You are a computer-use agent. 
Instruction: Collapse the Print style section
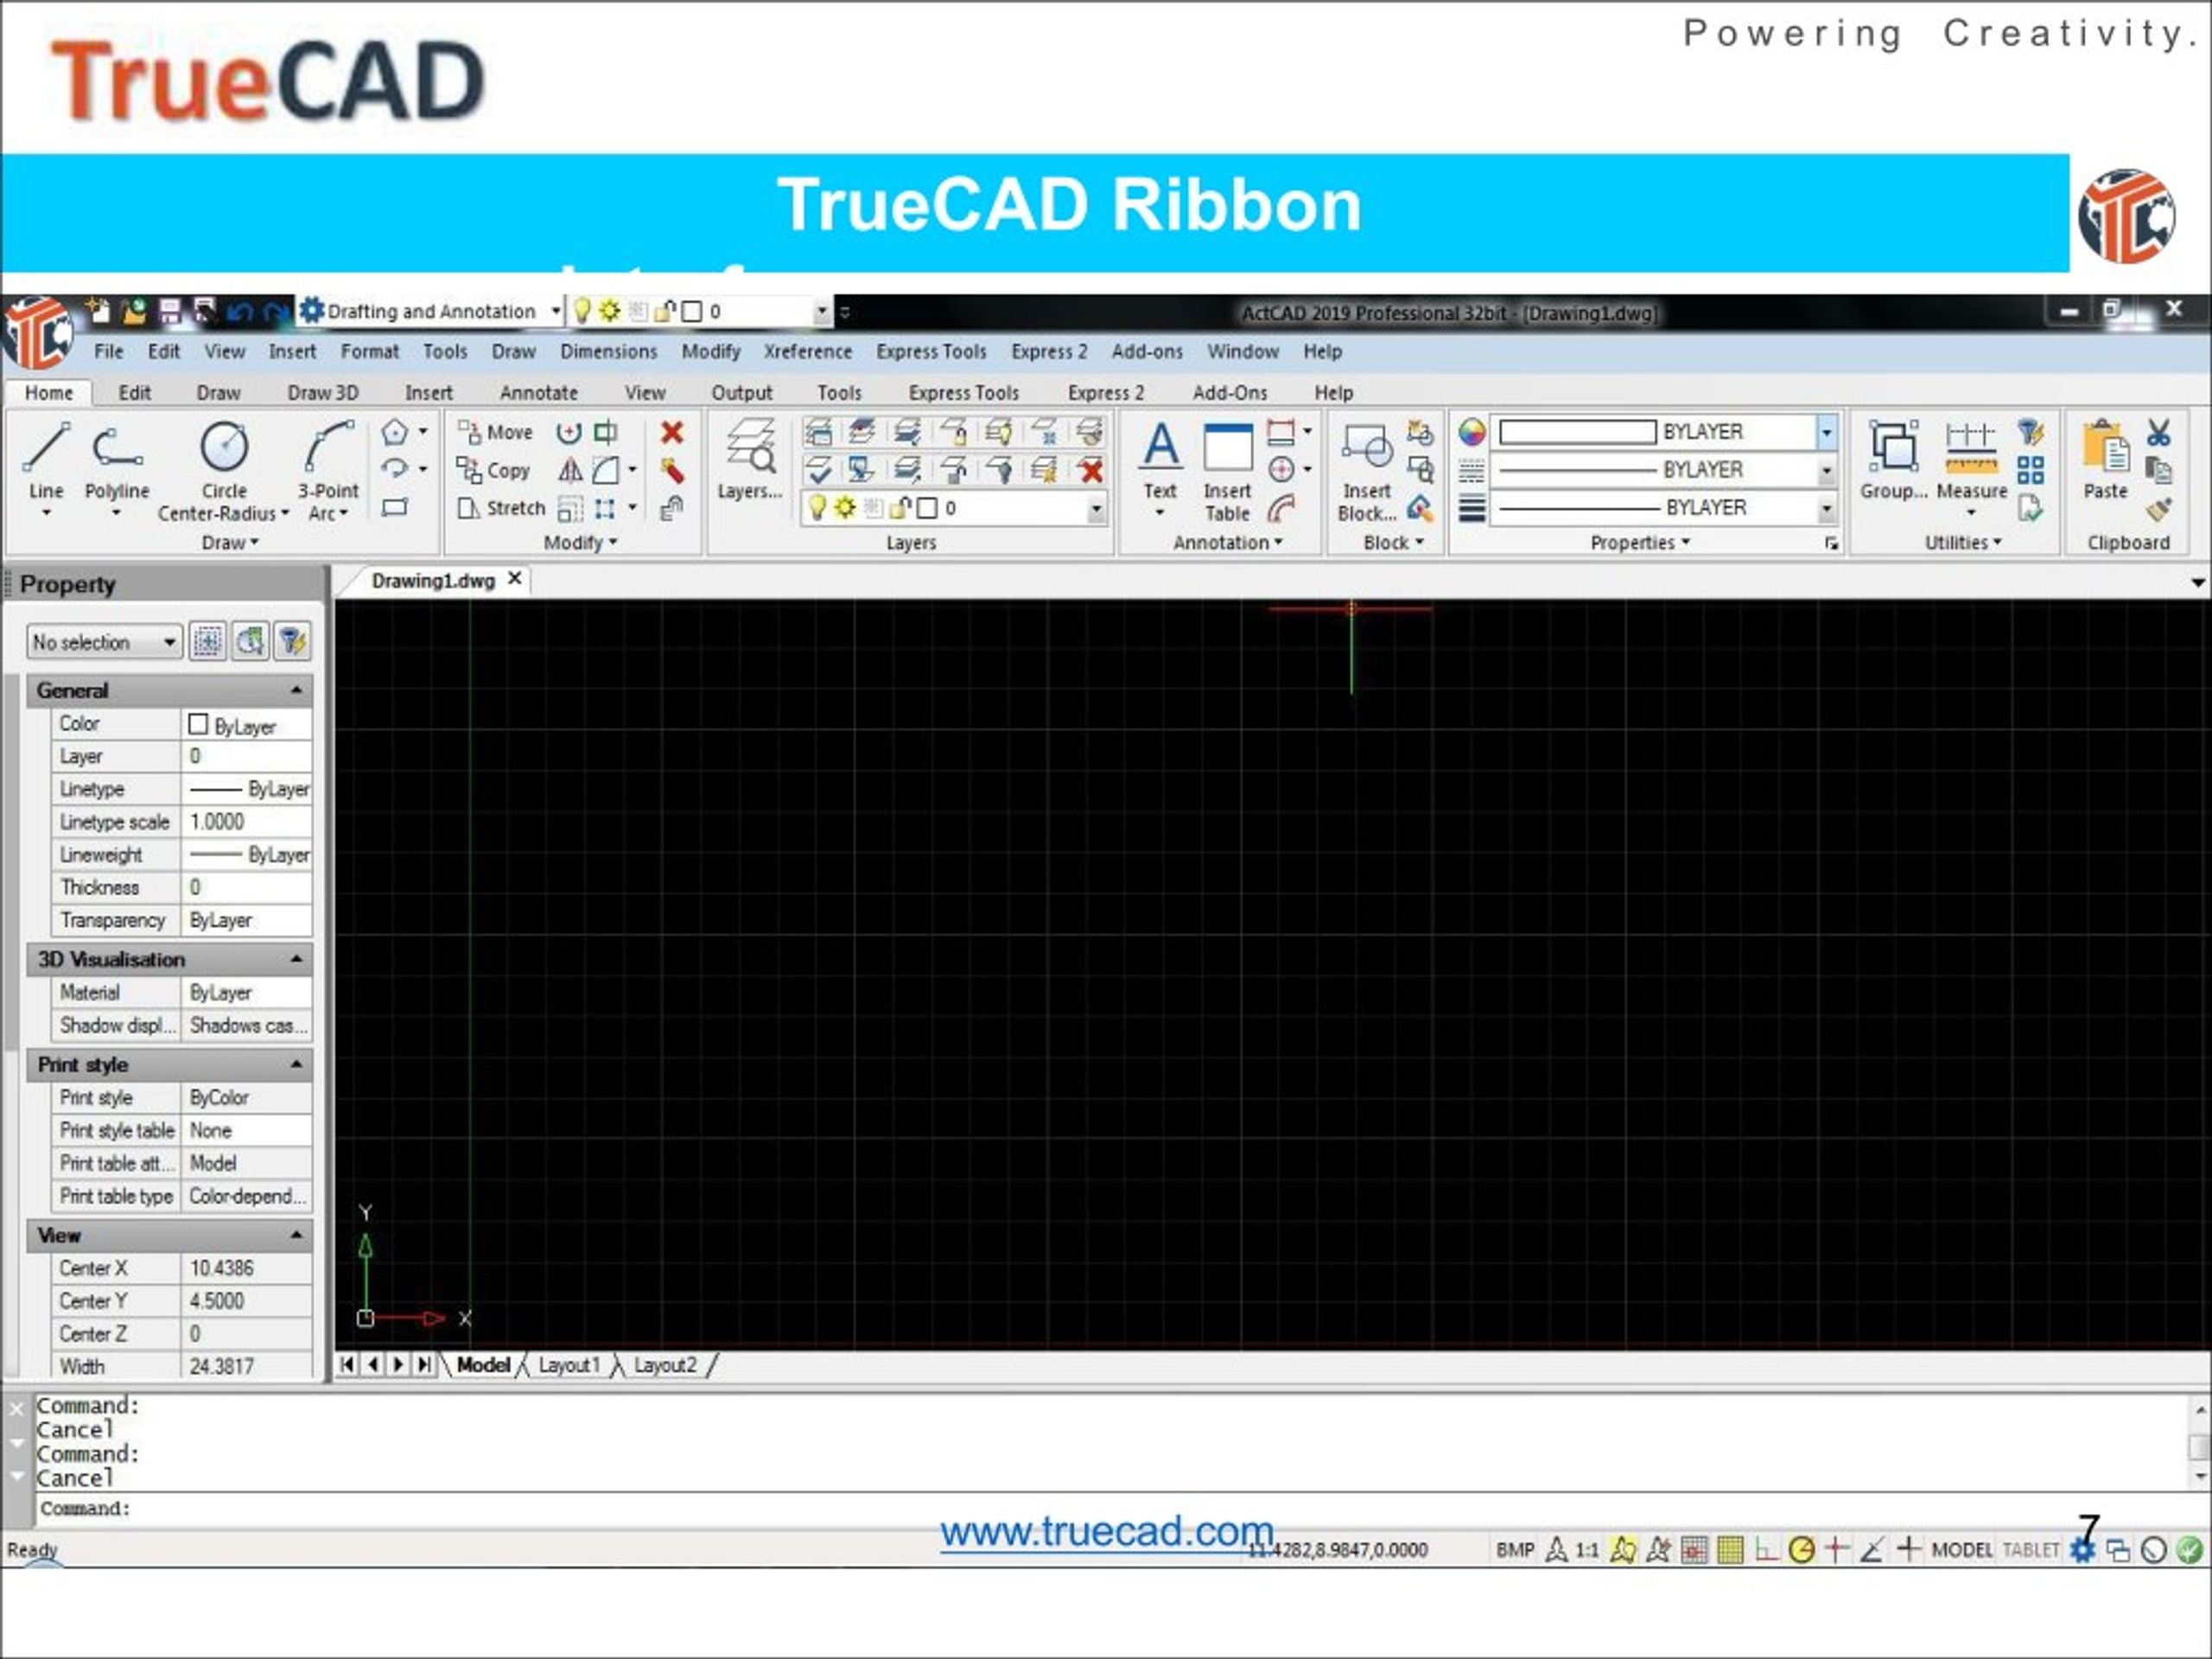pyautogui.click(x=296, y=1064)
